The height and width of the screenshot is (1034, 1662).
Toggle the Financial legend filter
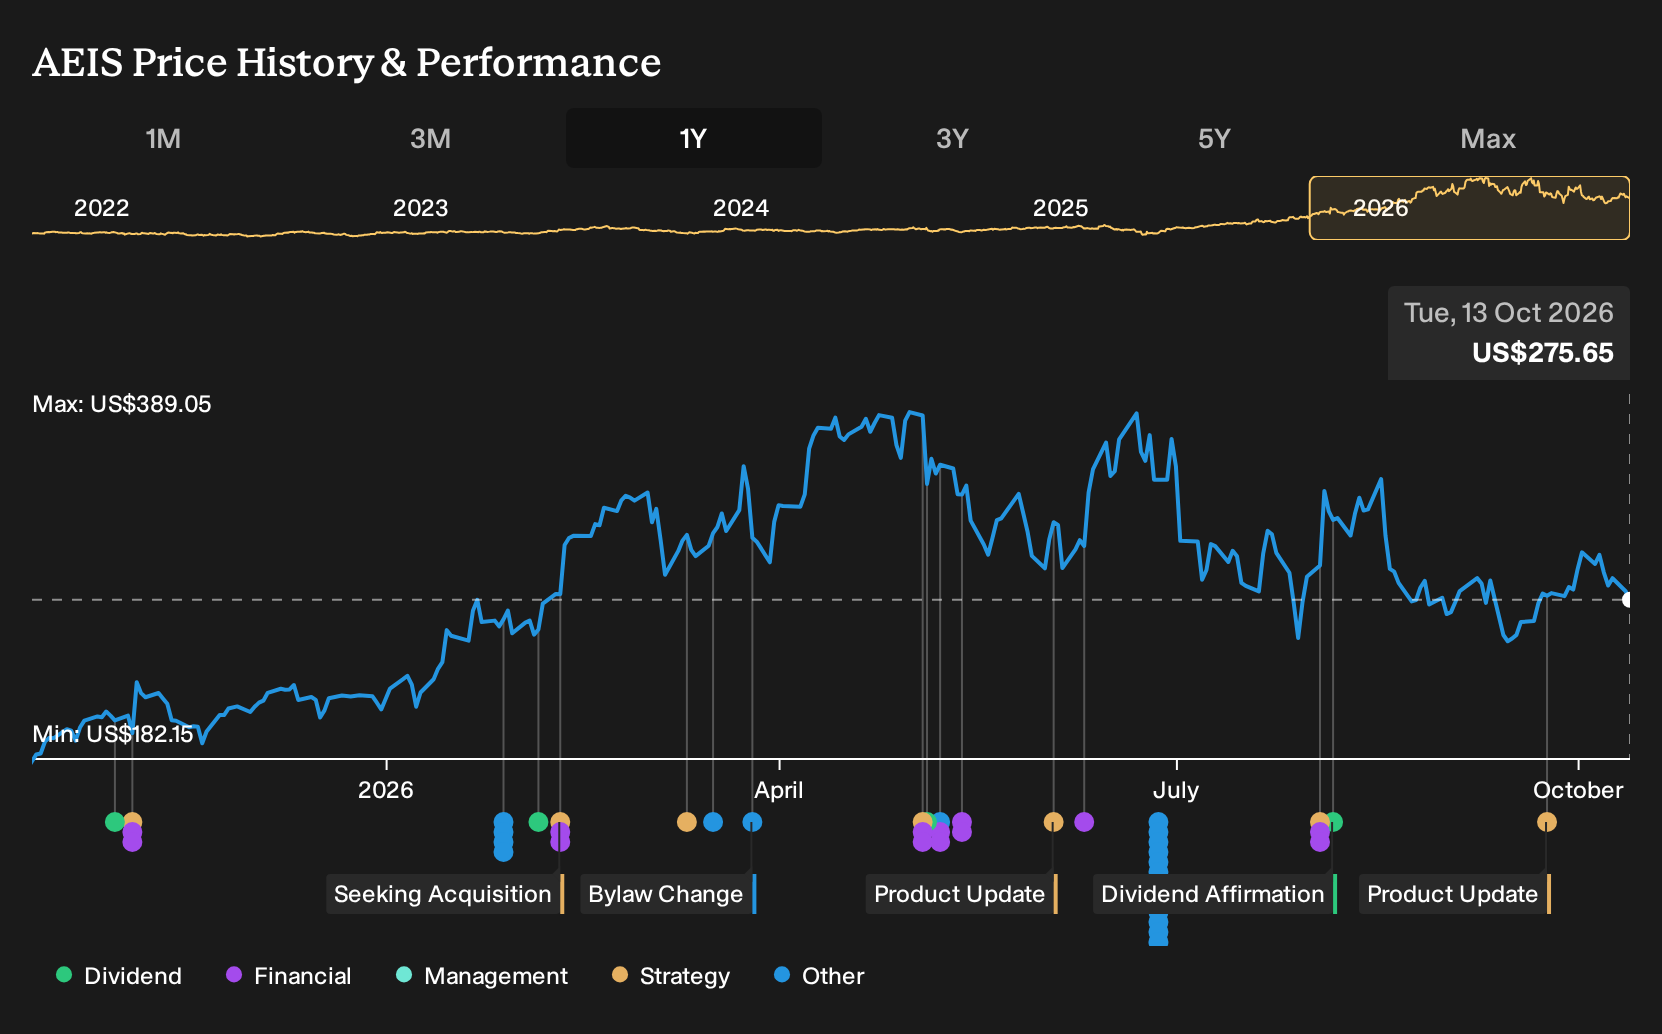[288, 975]
